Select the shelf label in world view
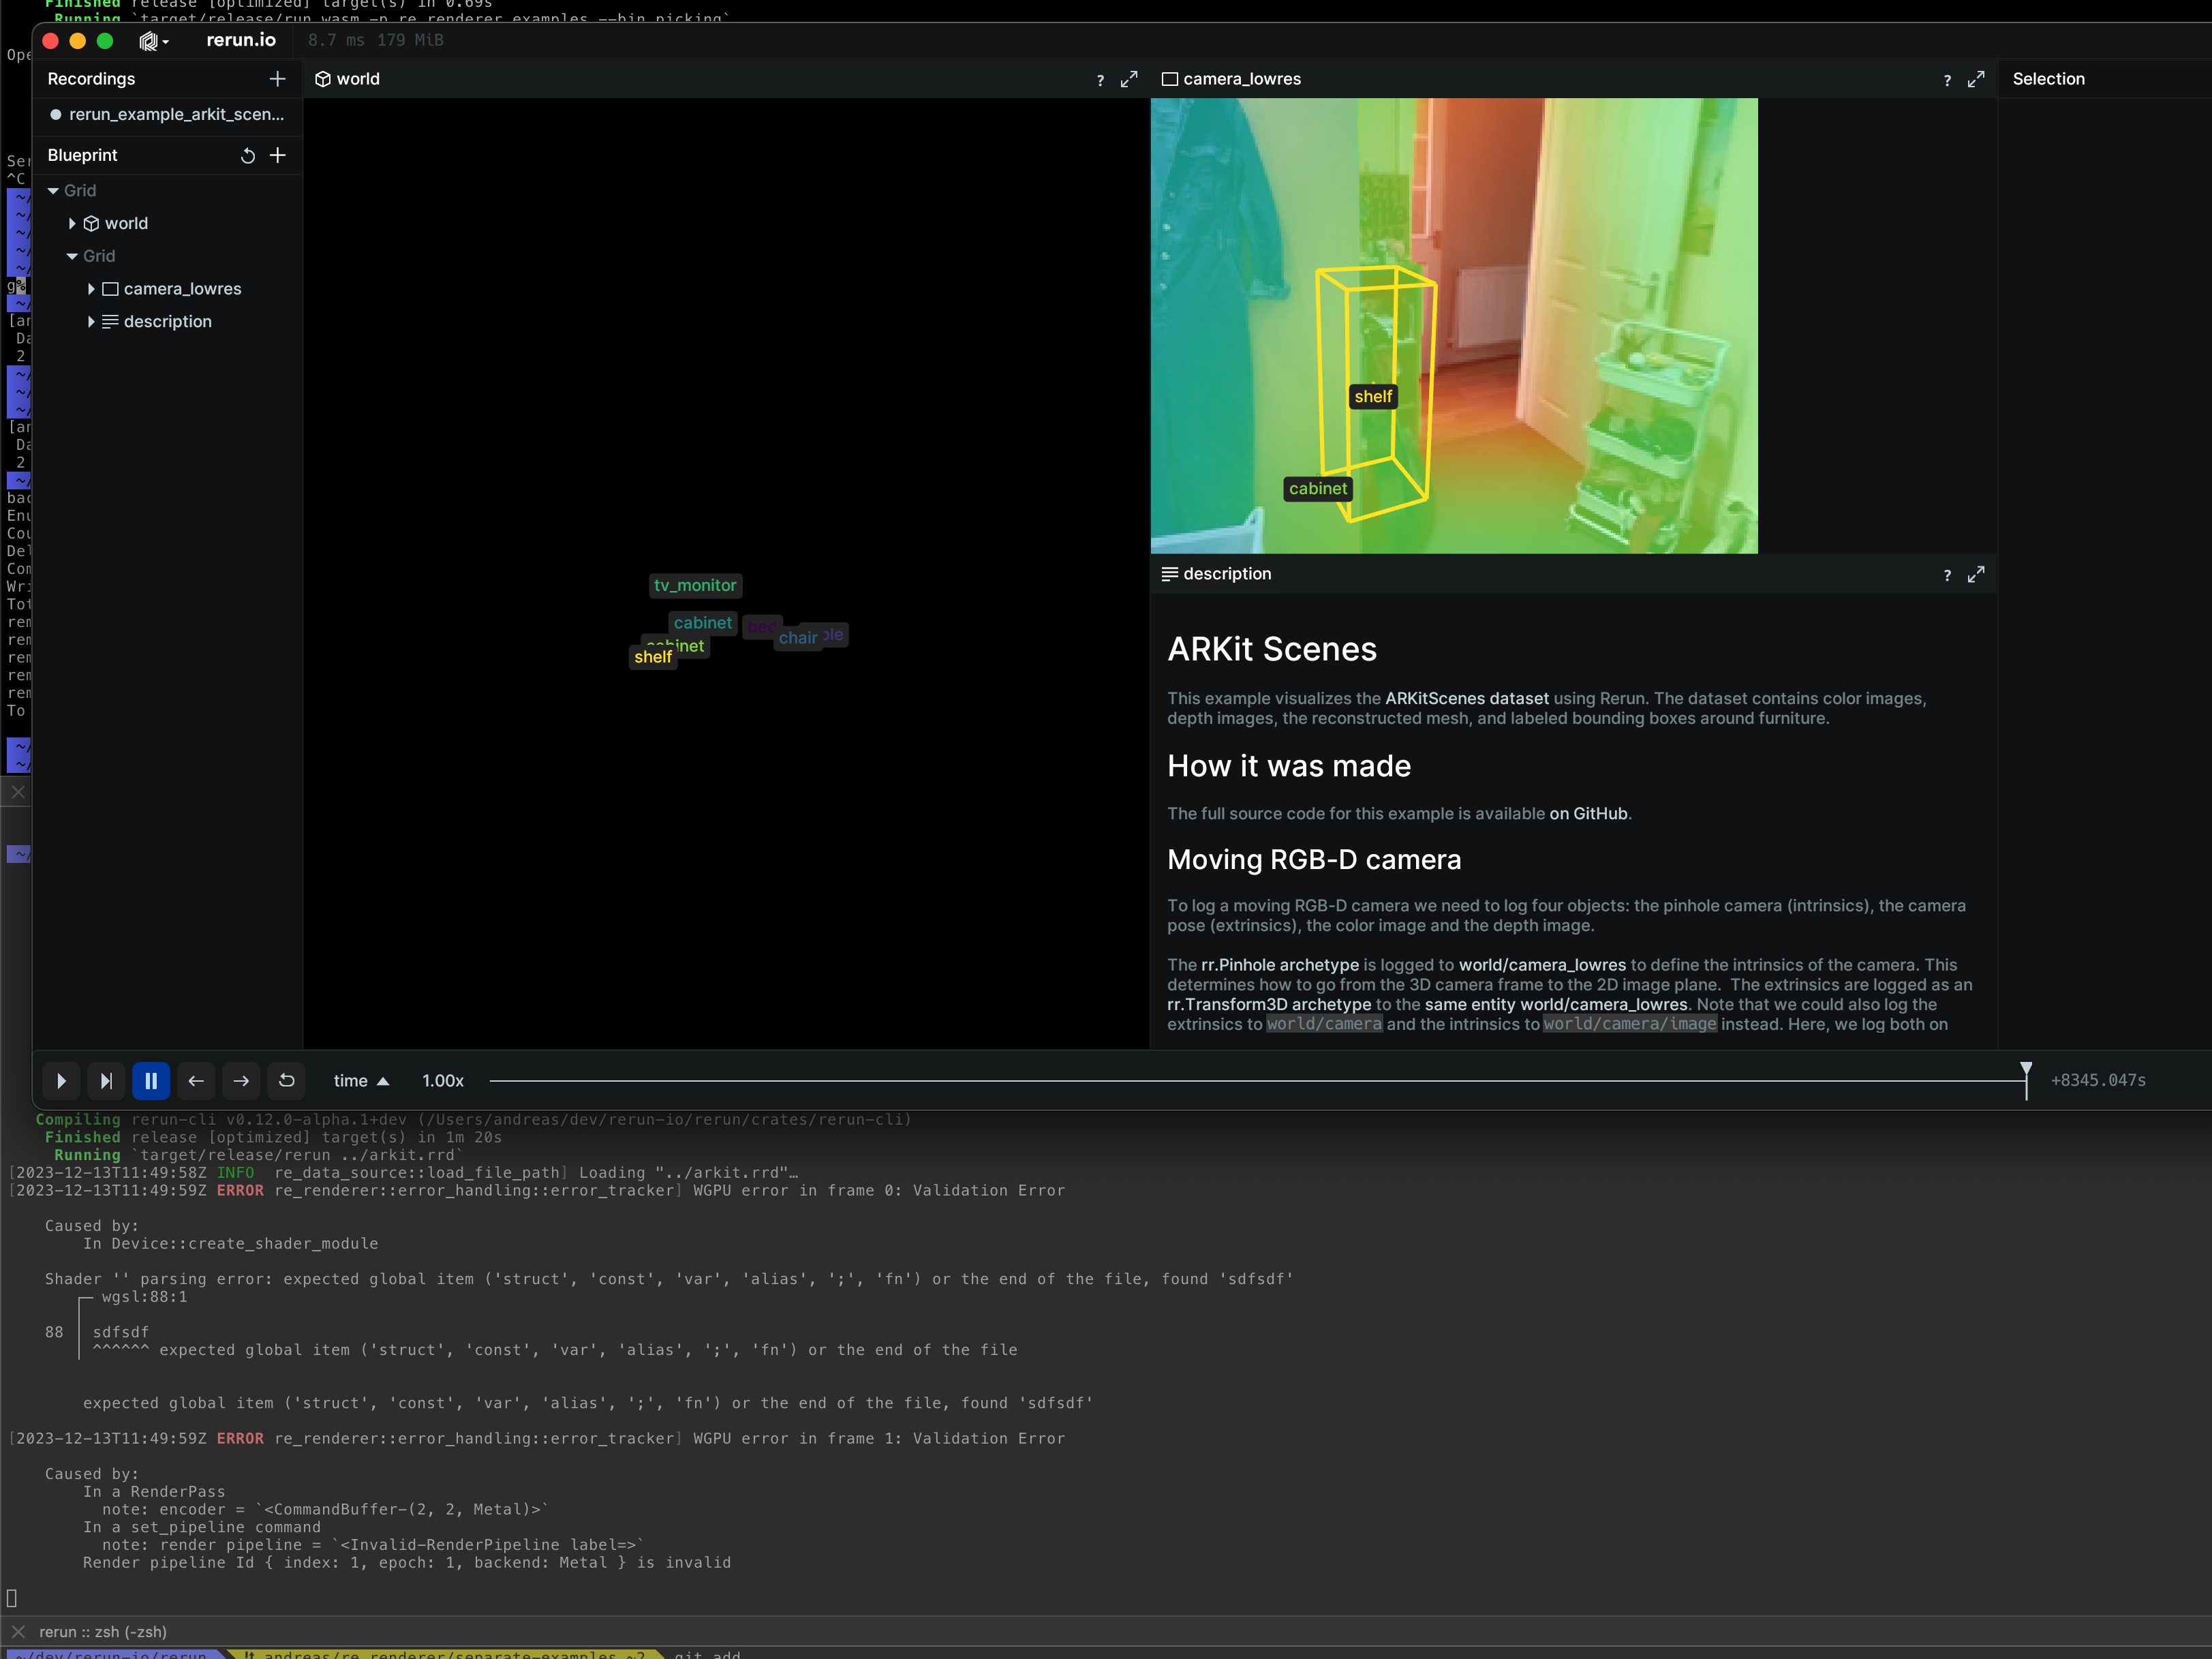 653,657
